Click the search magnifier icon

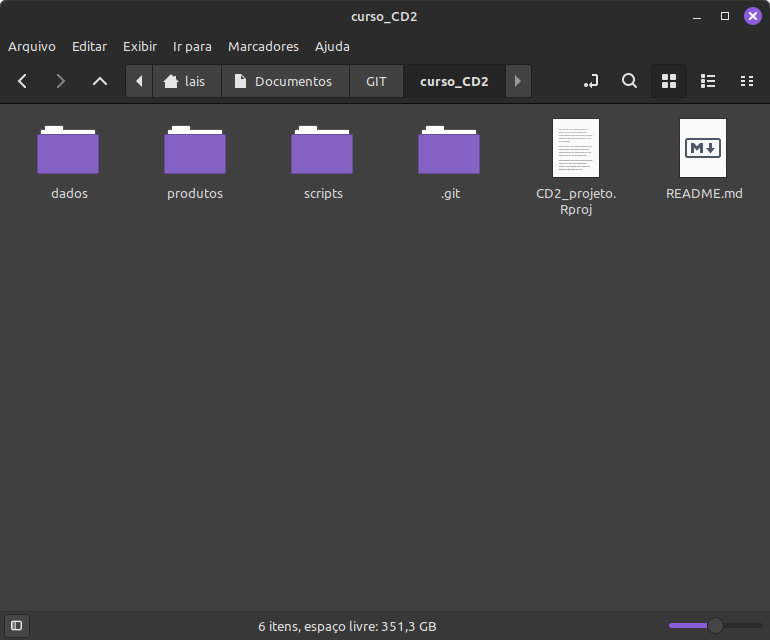629,81
